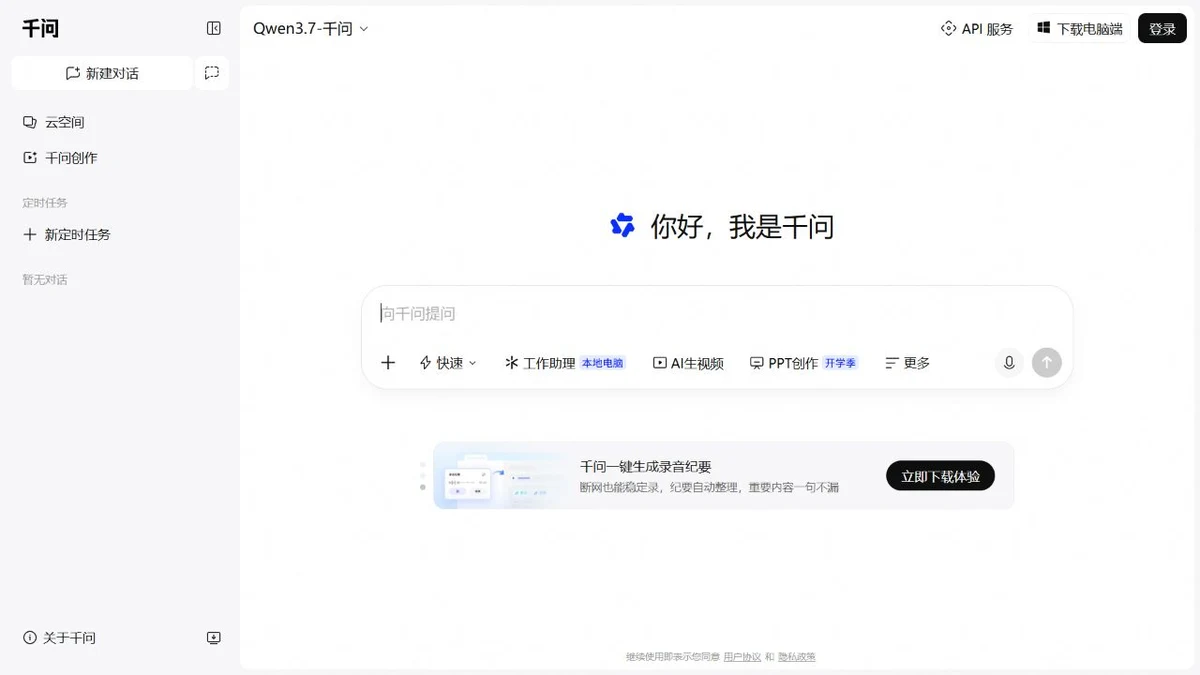Open the 更多 tools menu
This screenshot has height=675, width=1200.
pyautogui.click(x=908, y=363)
